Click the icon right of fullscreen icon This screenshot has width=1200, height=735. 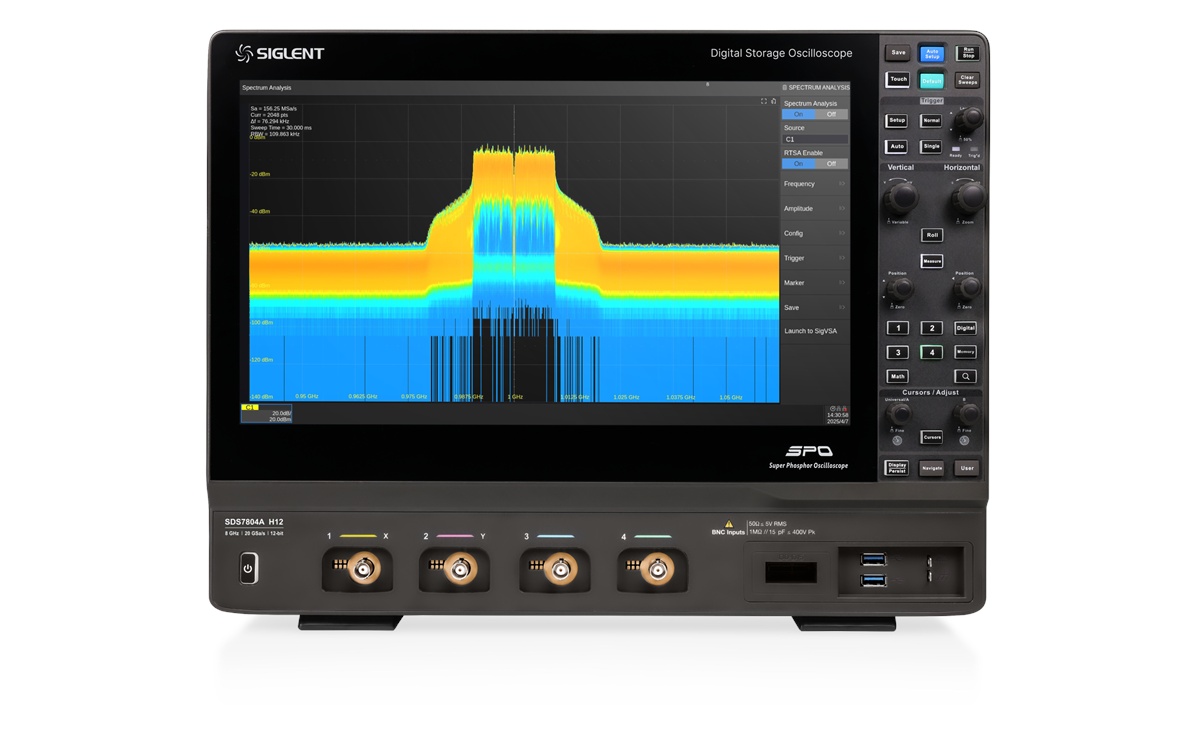(773, 101)
